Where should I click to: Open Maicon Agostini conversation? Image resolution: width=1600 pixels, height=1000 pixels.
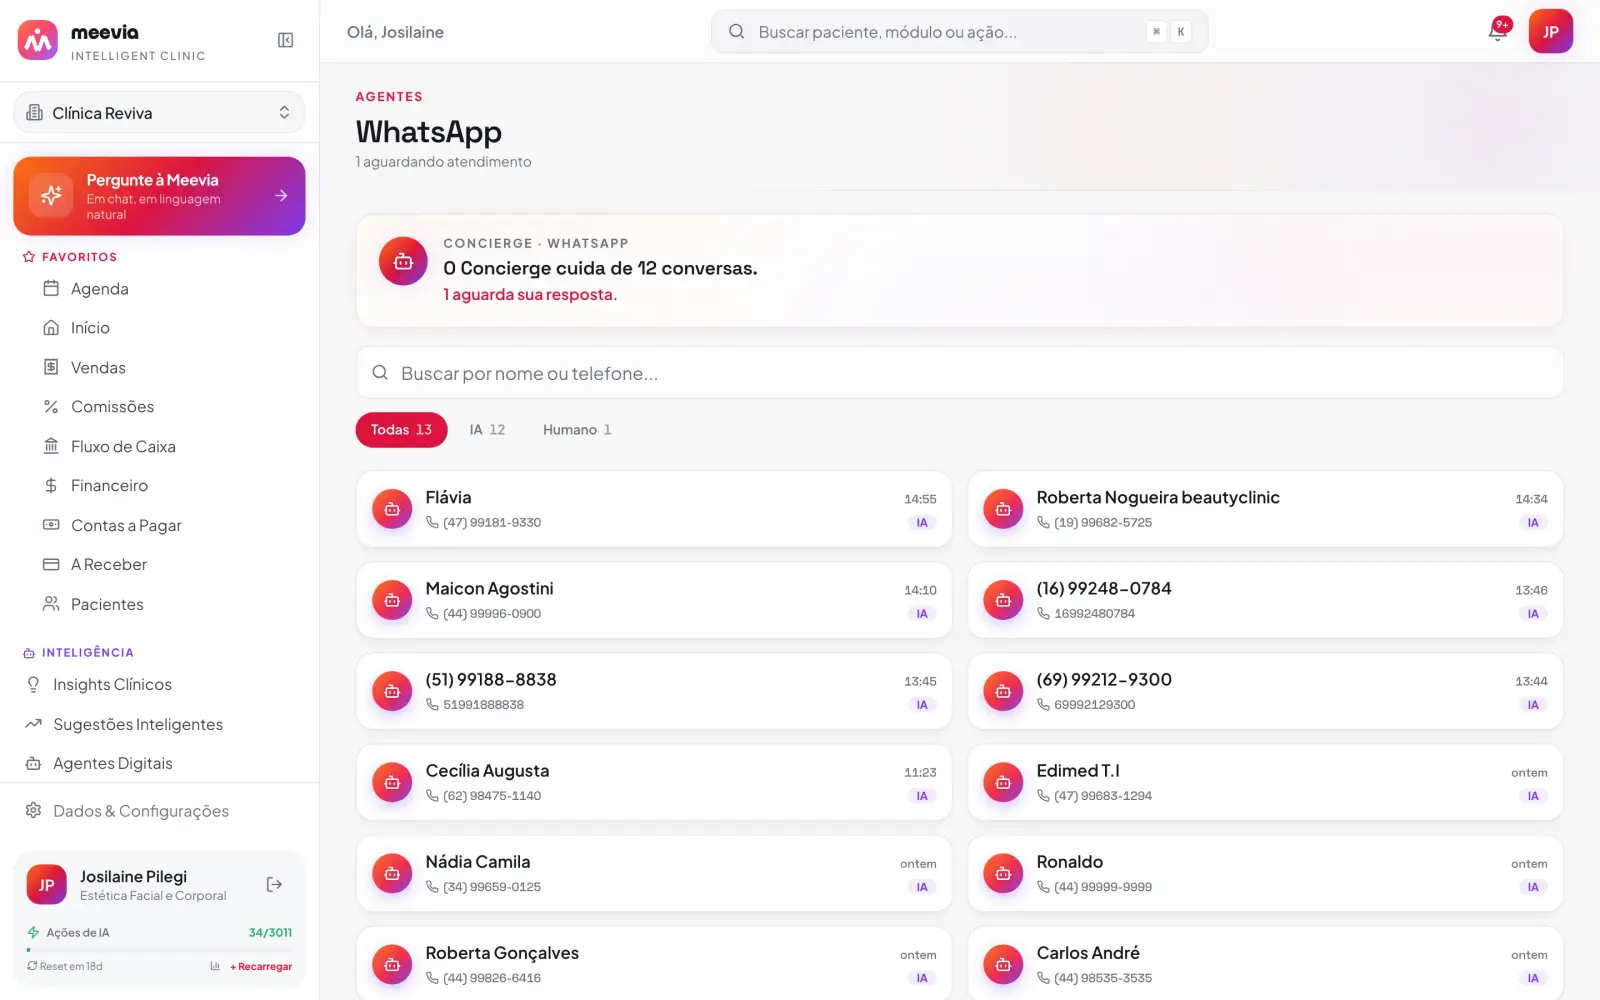pos(654,600)
